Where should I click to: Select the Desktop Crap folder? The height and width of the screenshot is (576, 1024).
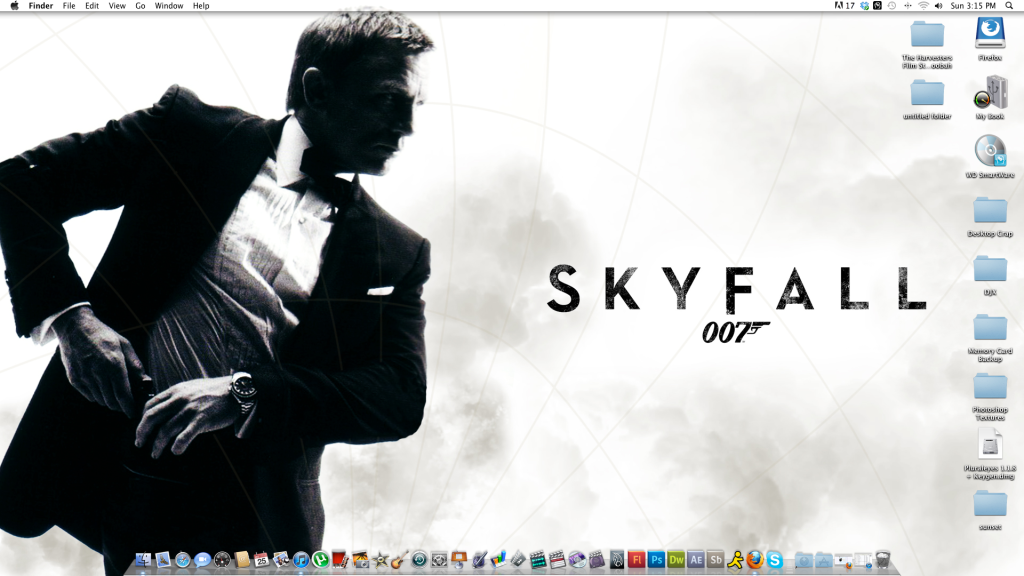coord(990,210)
